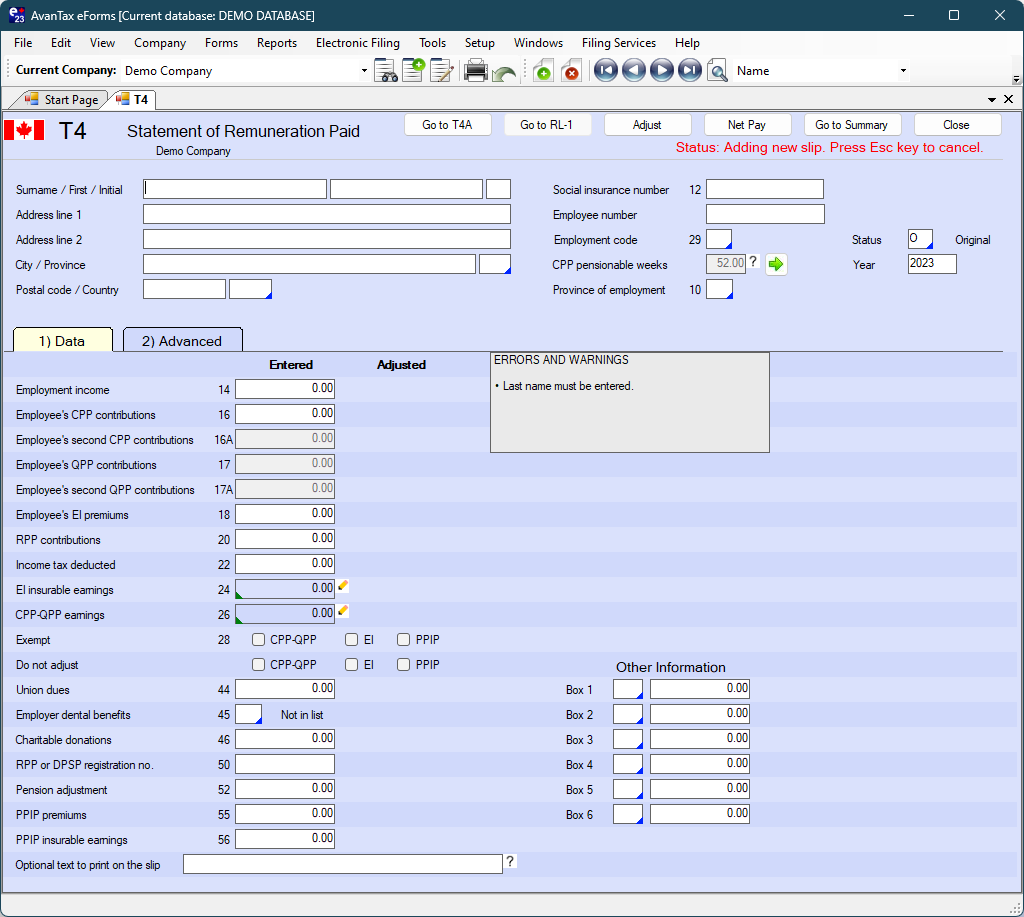Click green arrow beside CPP pensionable weeks
Viewport: 1024px width, 917px height.
click(776, 264)
